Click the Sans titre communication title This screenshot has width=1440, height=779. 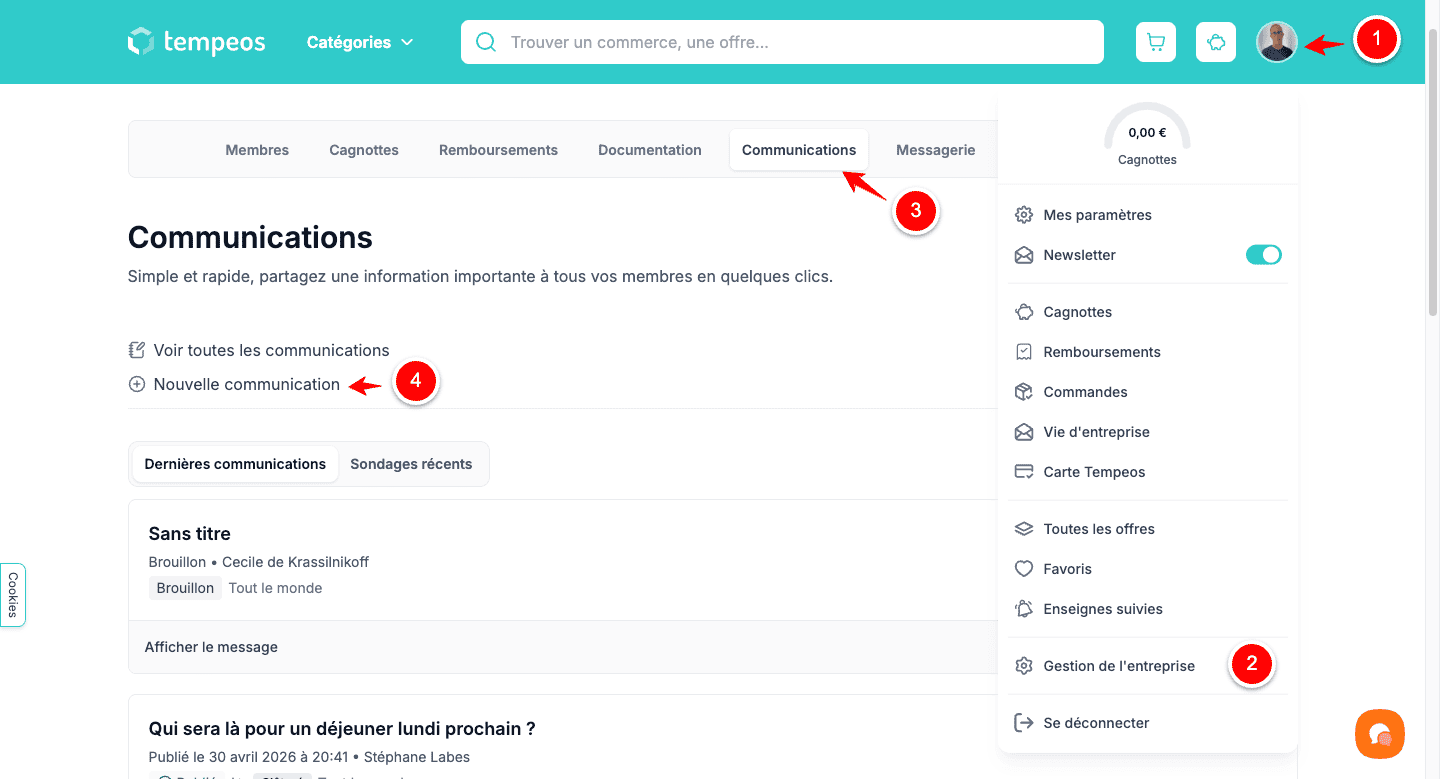[189, 534]
